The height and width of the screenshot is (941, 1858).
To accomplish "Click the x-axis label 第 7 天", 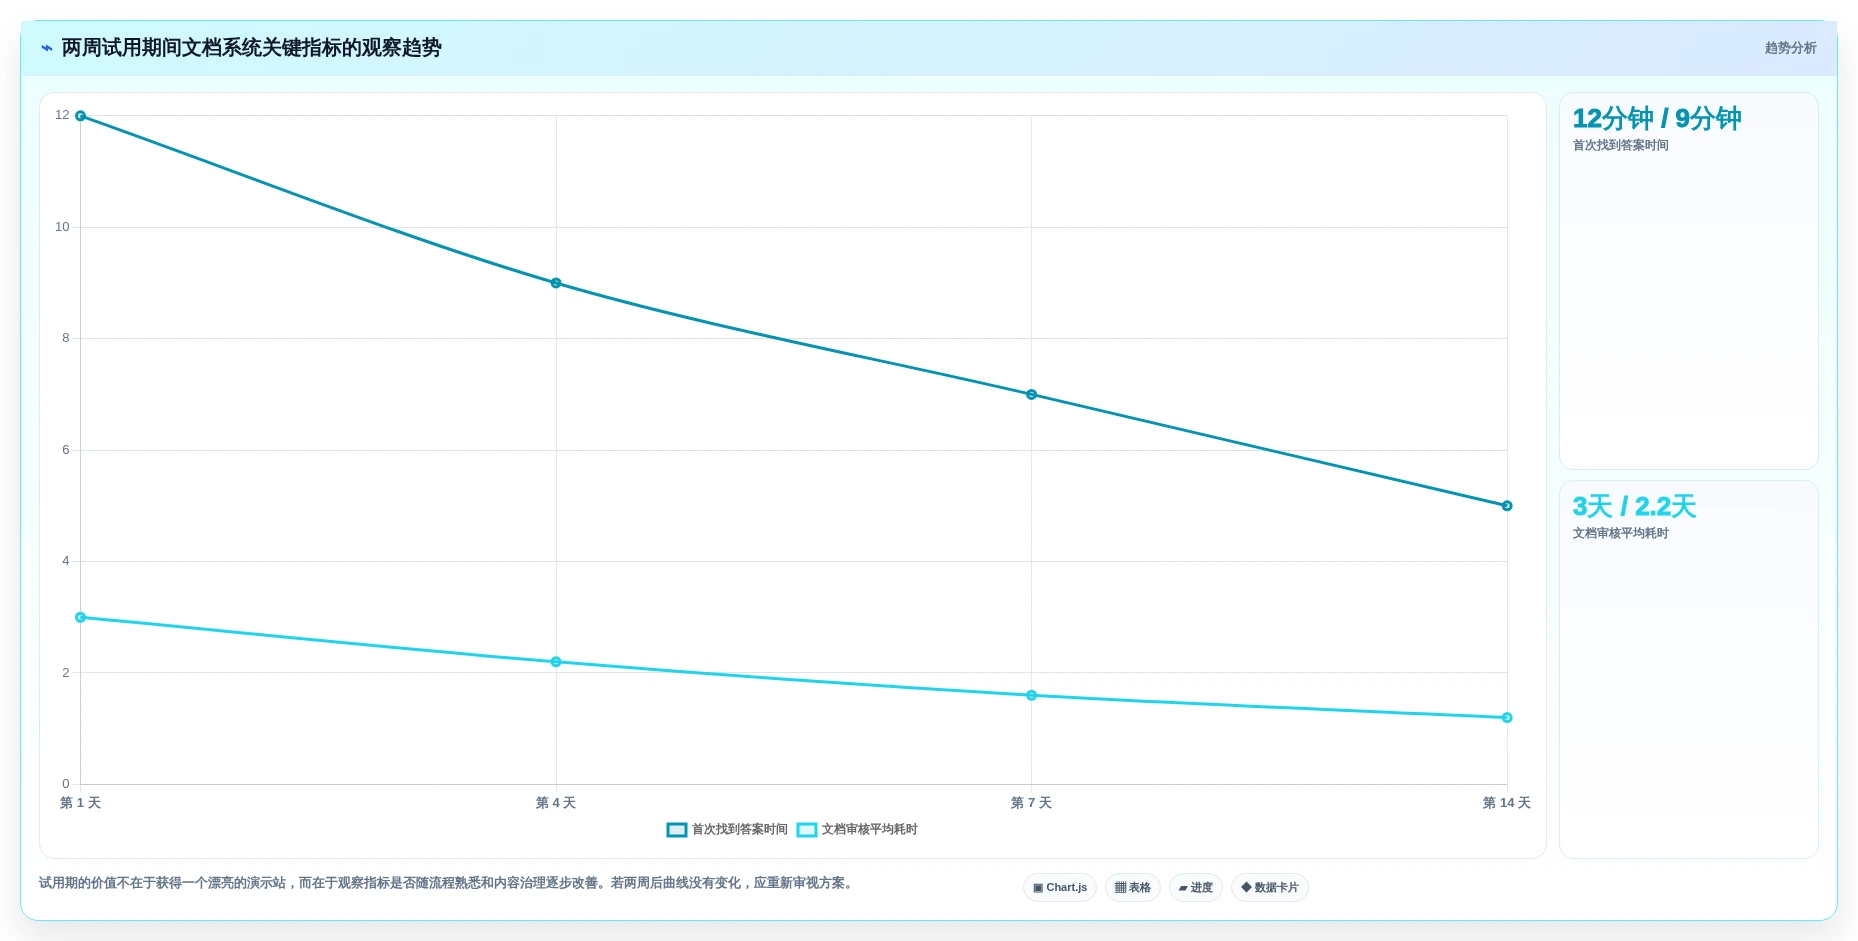I will (1031, 803).
